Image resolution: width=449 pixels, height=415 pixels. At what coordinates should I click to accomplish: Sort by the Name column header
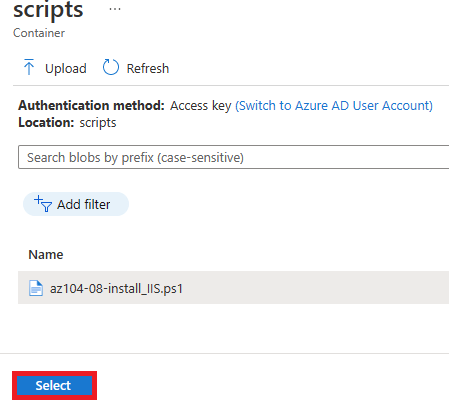(x=46, y=255)
